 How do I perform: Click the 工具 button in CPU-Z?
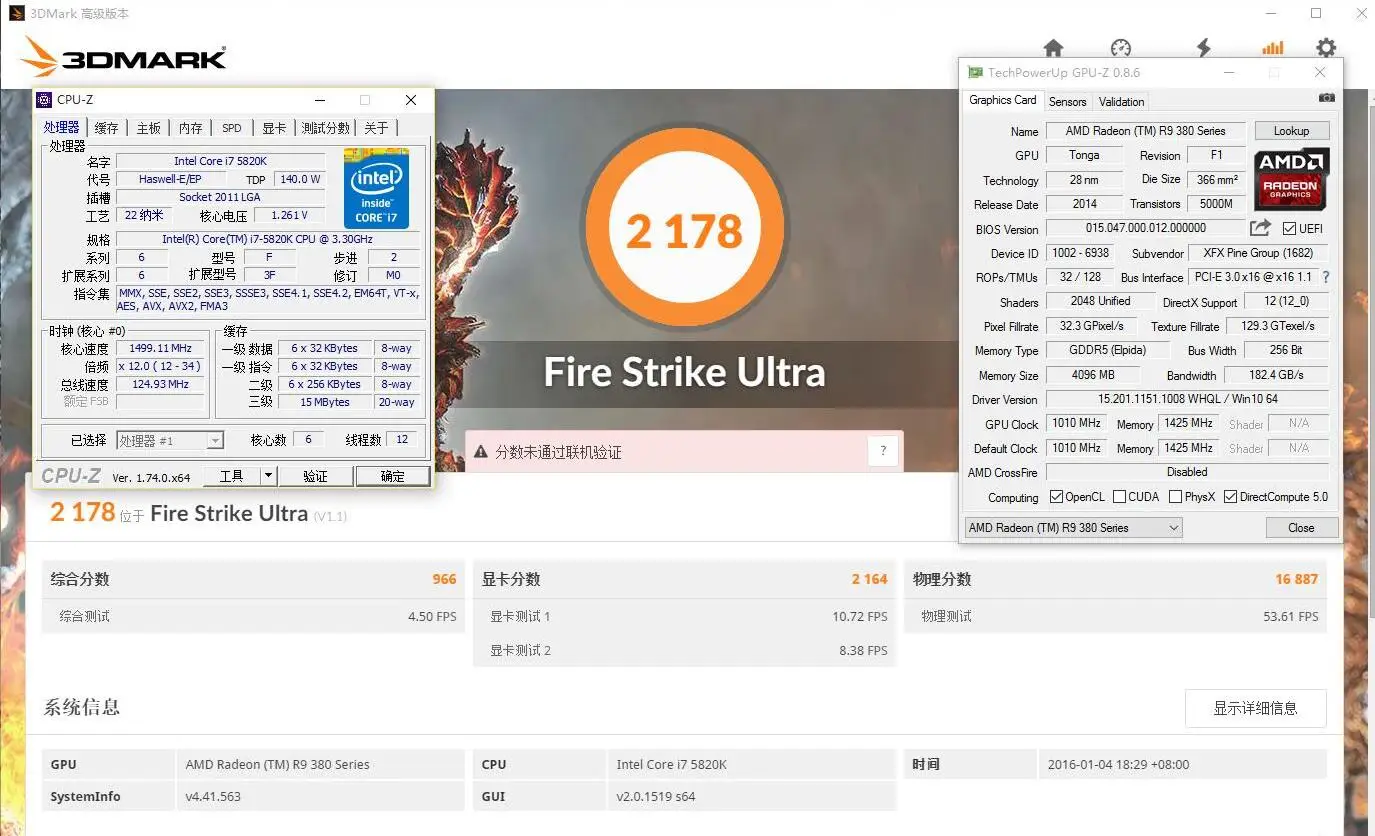[x=232, y=476]
